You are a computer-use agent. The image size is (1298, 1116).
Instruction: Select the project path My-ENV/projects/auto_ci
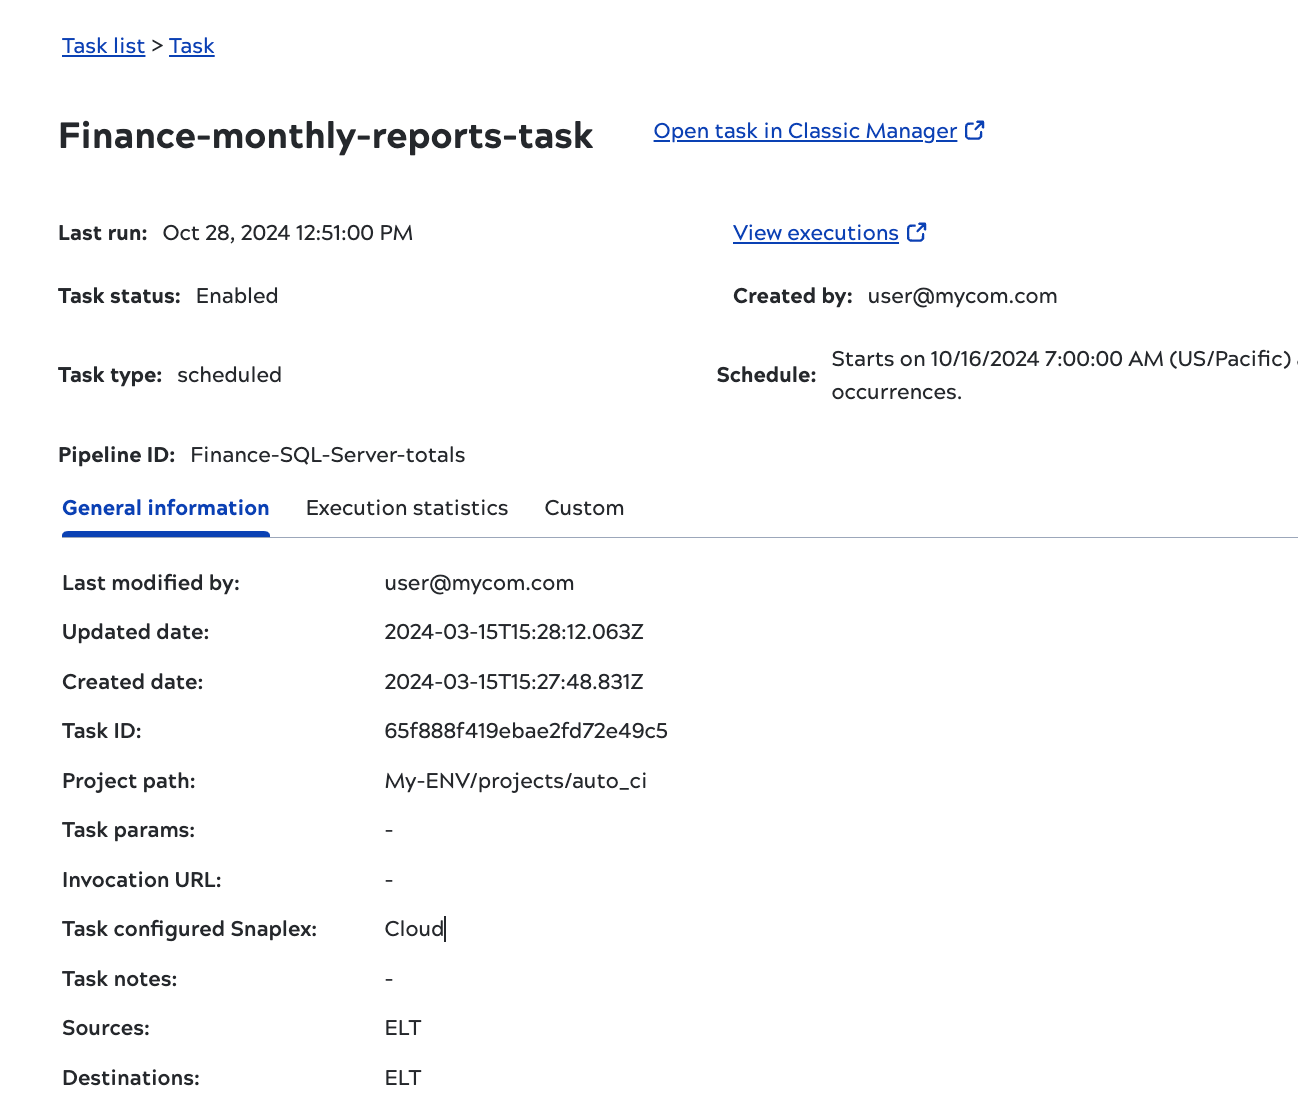click(x=515, y=780)
